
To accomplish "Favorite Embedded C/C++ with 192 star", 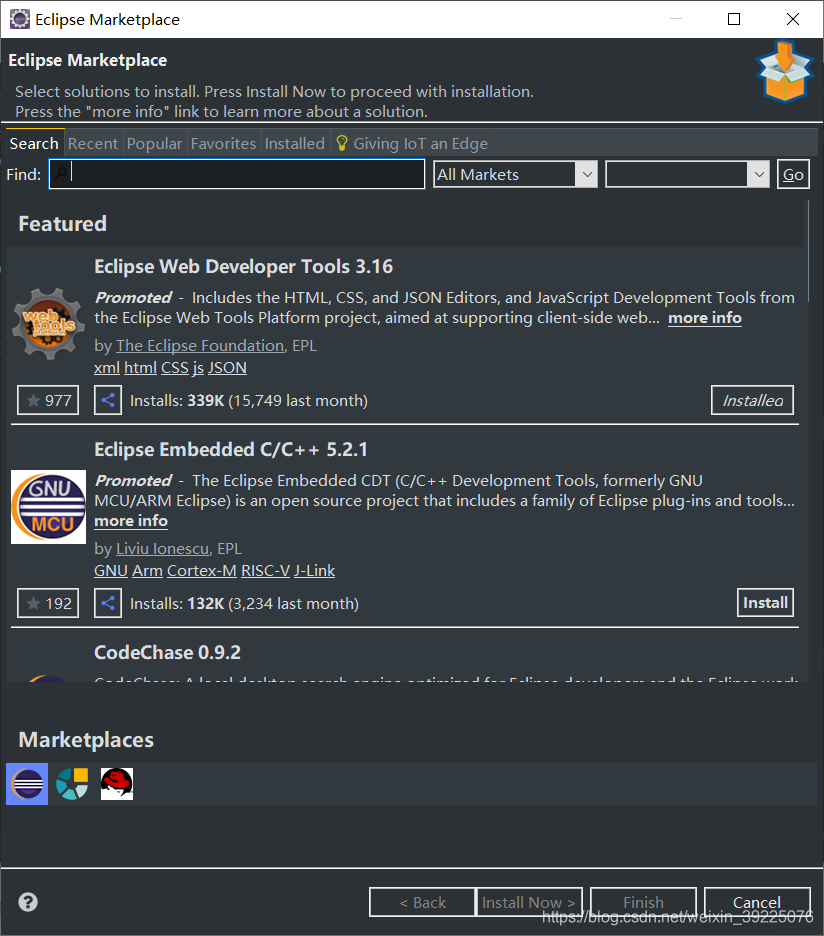I will (48, 603).
